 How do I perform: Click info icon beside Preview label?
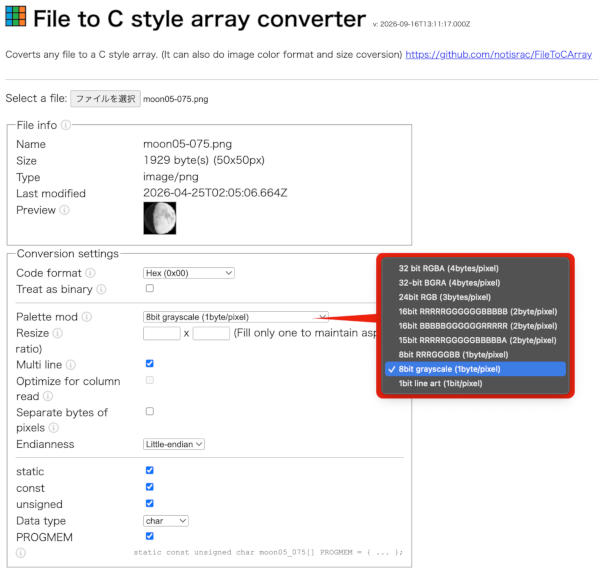coord(65,210)
